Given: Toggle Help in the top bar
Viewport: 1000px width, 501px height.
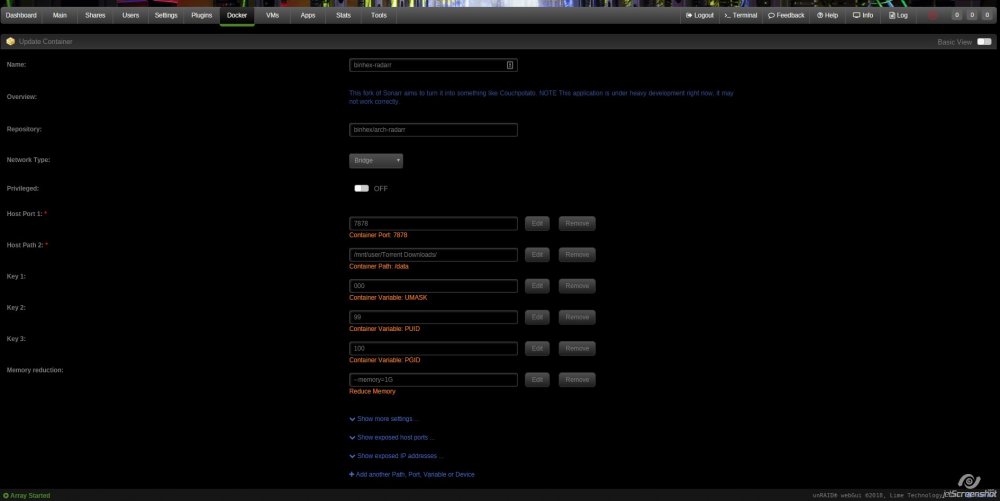Looking at the screenshot, I should pyautogui.click(x=827, y=15).
